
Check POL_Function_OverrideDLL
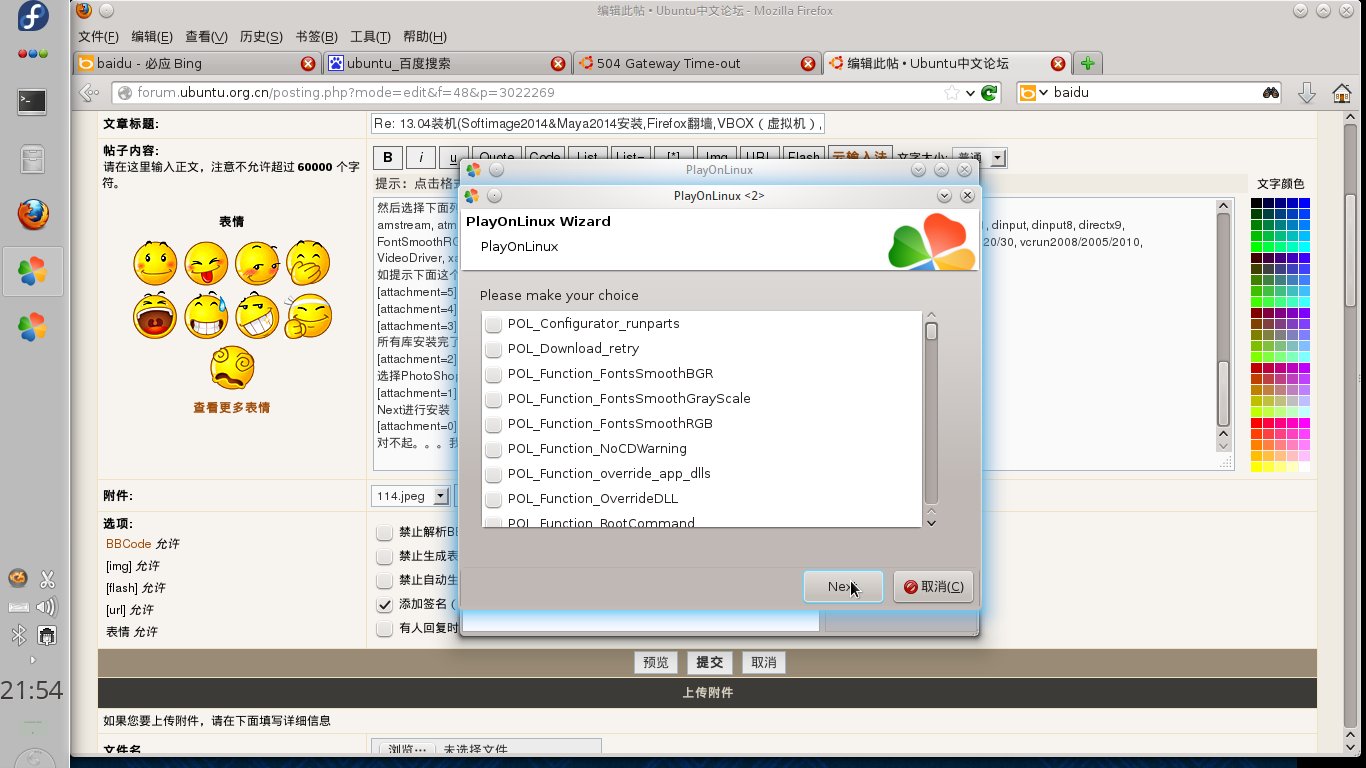(493, 499)
